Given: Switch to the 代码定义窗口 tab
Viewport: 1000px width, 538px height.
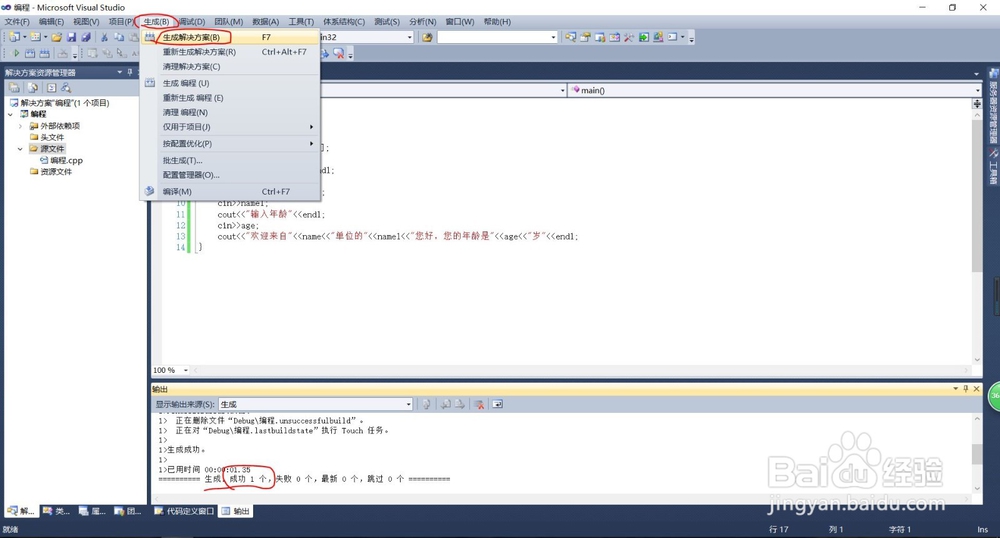Looking at the screenshot, I should point(184,511).
